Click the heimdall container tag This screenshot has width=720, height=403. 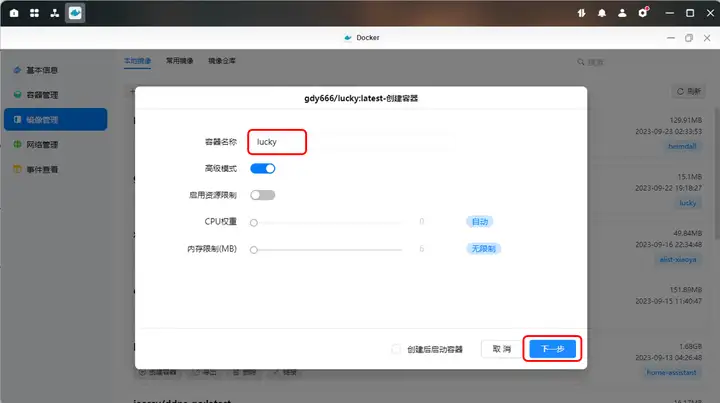click(x=682, y=146)
